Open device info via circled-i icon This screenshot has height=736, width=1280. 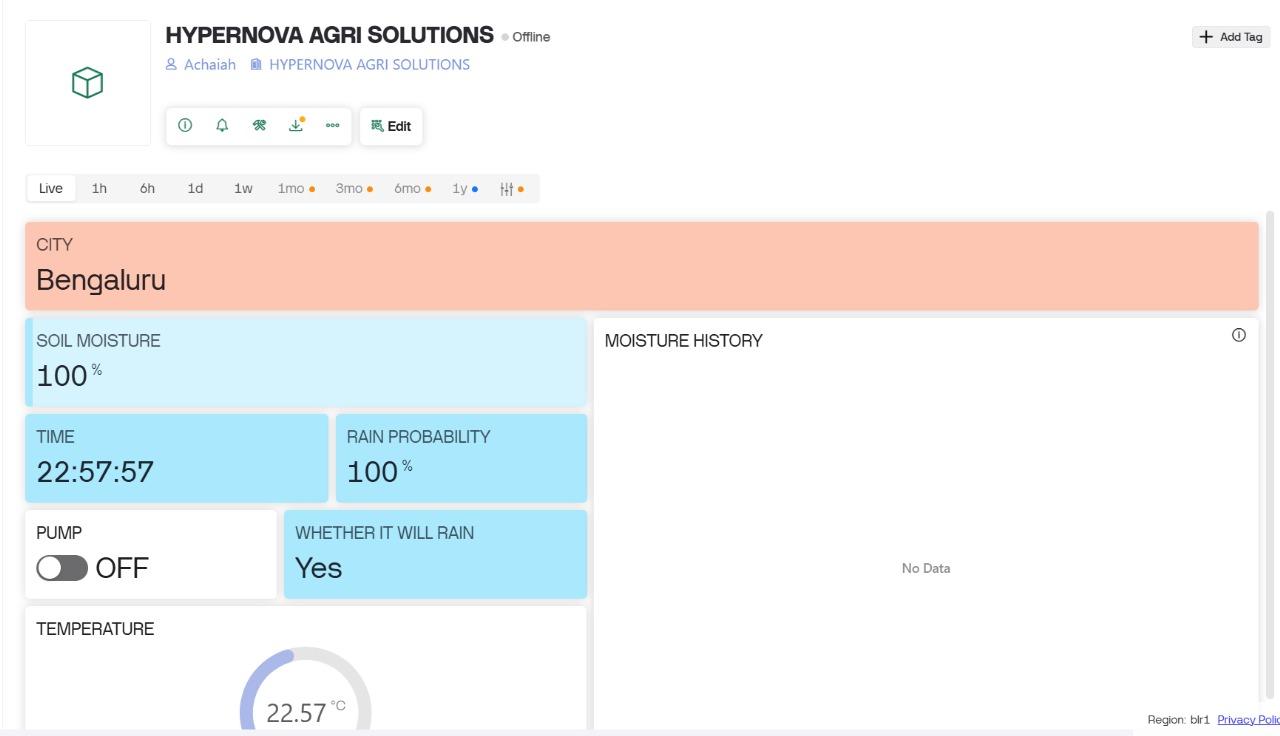click(185, 125)
